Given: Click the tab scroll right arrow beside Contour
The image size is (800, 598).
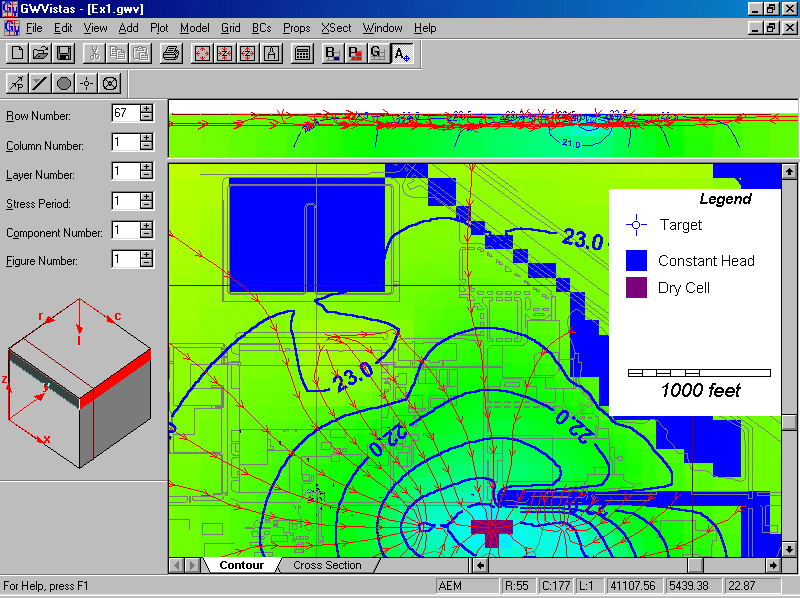Looking at the screenshot, I should pyautogui.click(x=192, y=565).
